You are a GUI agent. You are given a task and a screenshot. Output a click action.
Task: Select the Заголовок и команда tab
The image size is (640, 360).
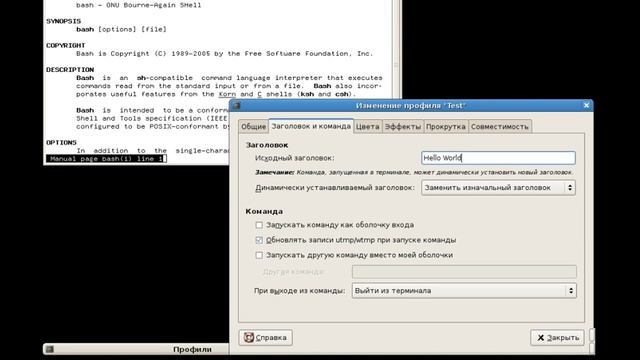coord(311,126)
